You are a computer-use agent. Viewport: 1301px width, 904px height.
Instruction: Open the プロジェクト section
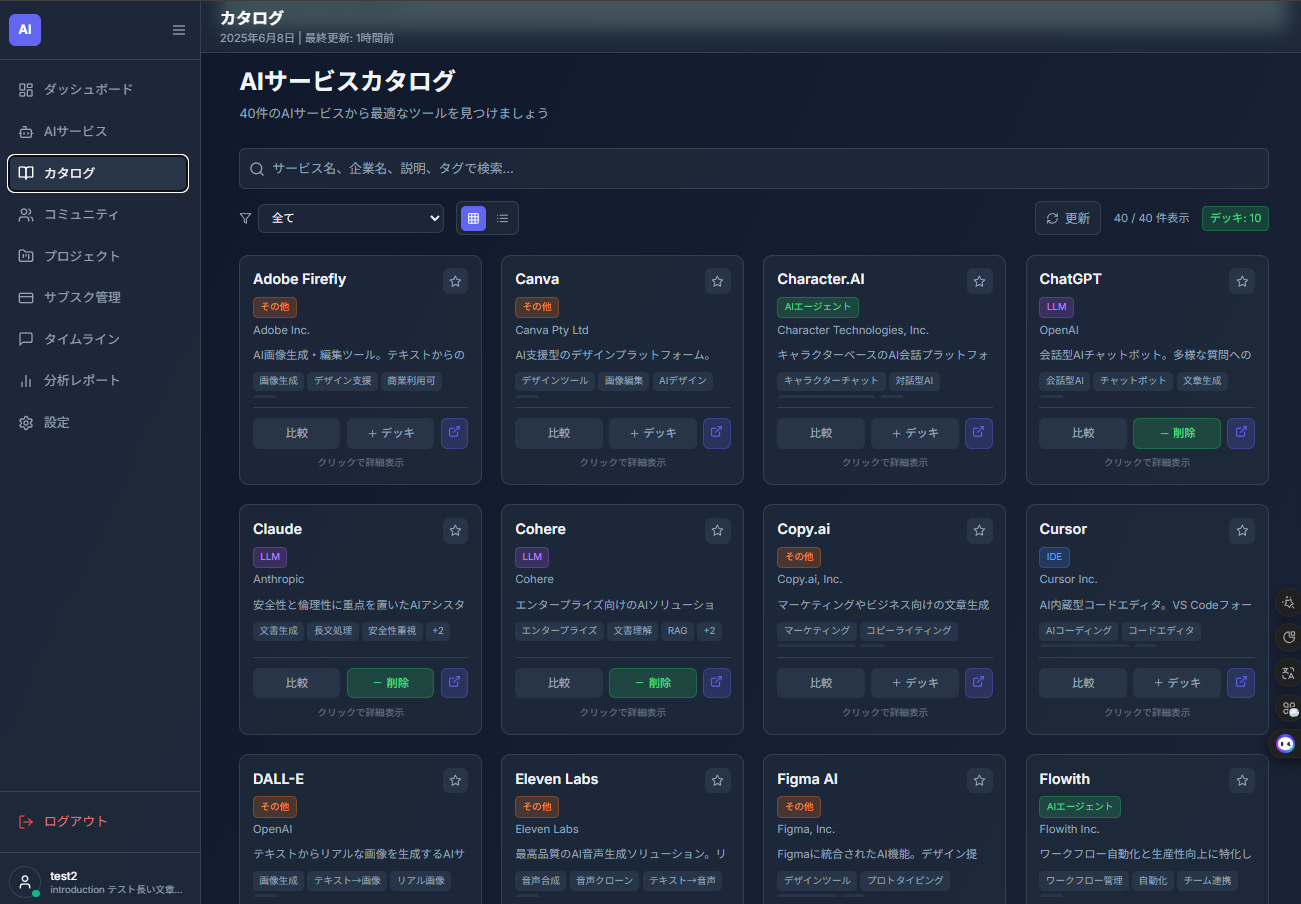[x=98, y=256]
